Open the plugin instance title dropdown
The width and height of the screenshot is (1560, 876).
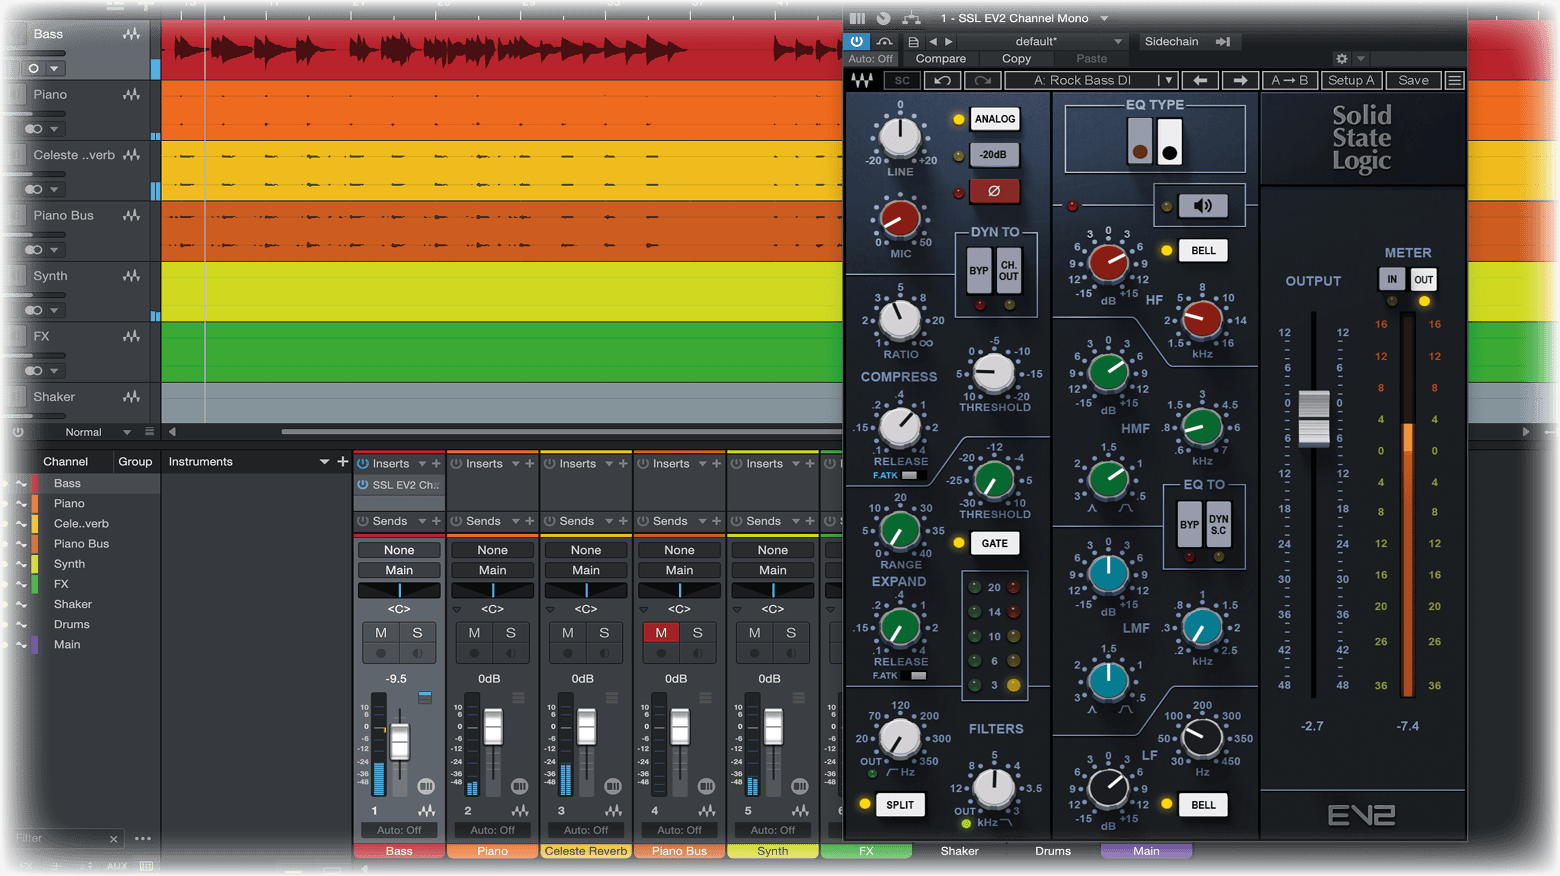tap(1104, 18)
